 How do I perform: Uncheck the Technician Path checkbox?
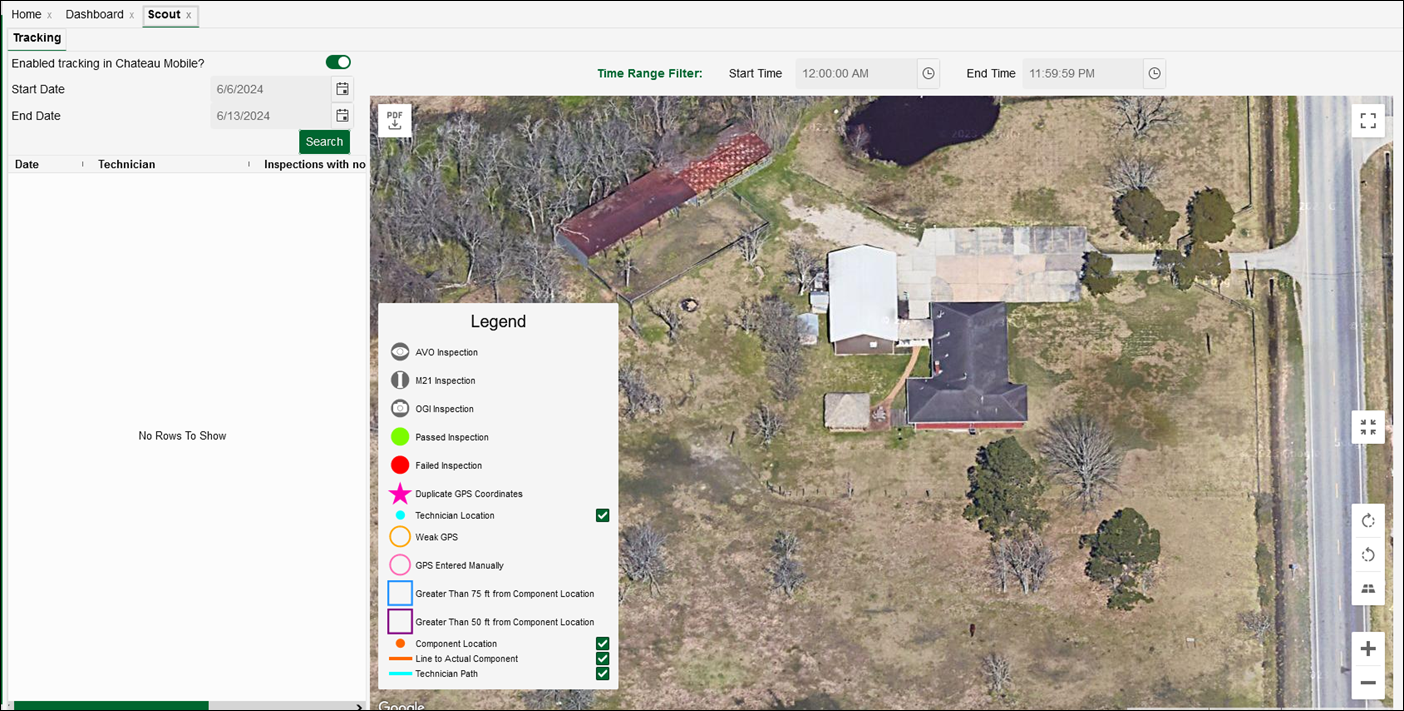click(x=602, y=674)
